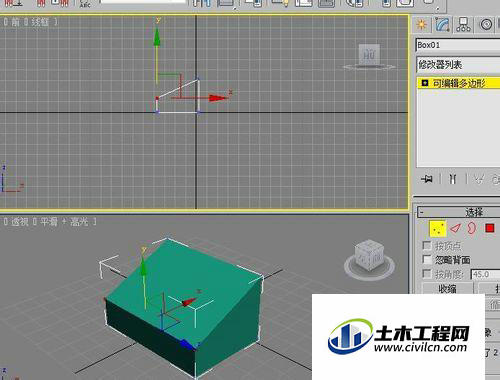This screenshot has height=380, width=500.
Task: Select the 可编辑多边形 entry in the modifier stack
Action: [x=459, y=83]
